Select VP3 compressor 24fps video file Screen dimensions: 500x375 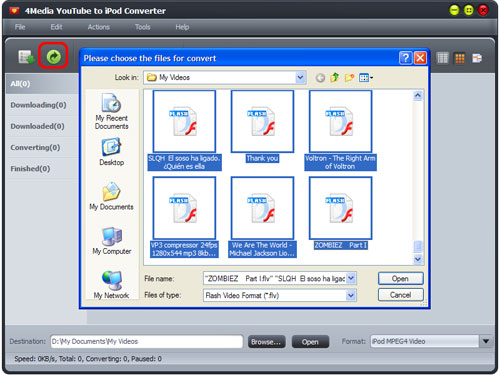tap(184, 217)
